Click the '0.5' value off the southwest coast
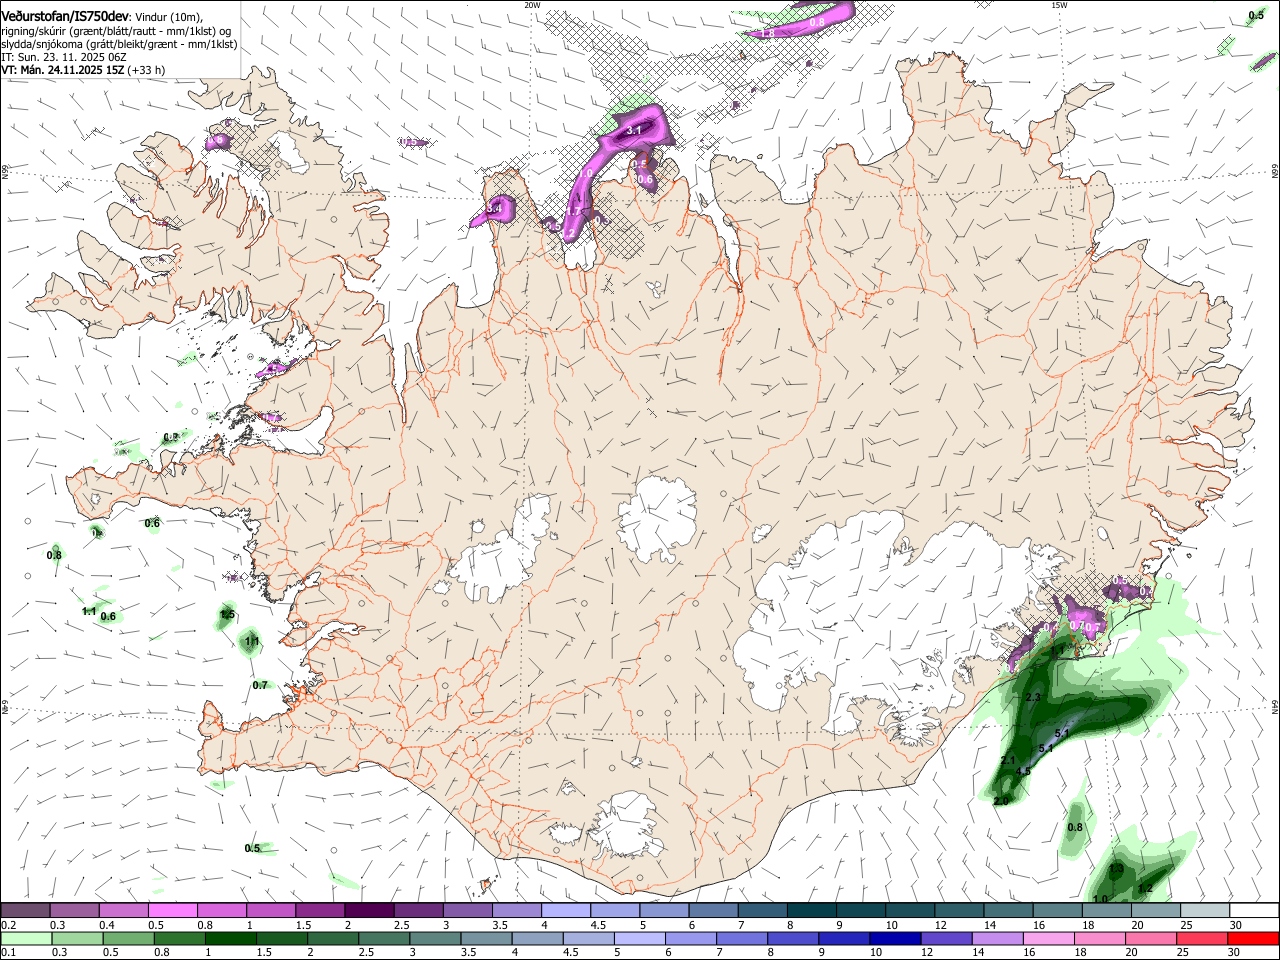The image size is (1280, 960). (x=252, y=848)
